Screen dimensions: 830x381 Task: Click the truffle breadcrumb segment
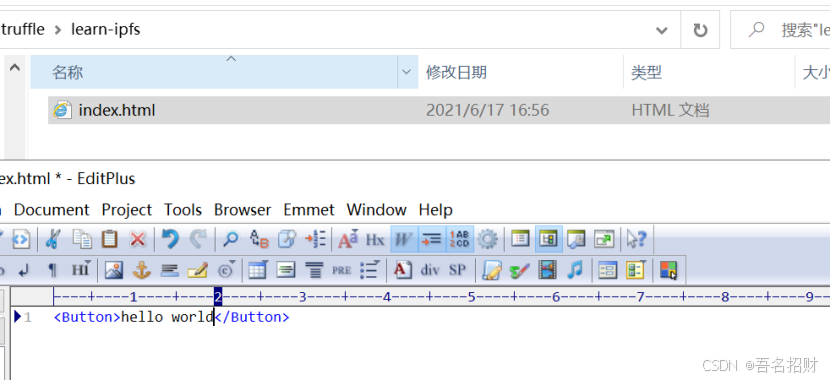(22, 29)
